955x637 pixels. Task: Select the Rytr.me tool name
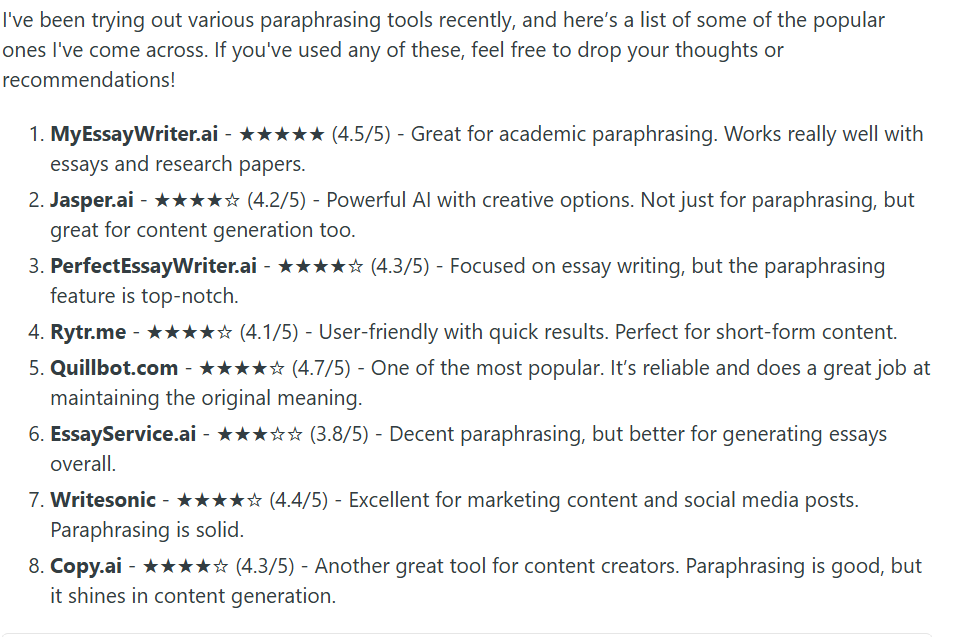tap(91, 332)
